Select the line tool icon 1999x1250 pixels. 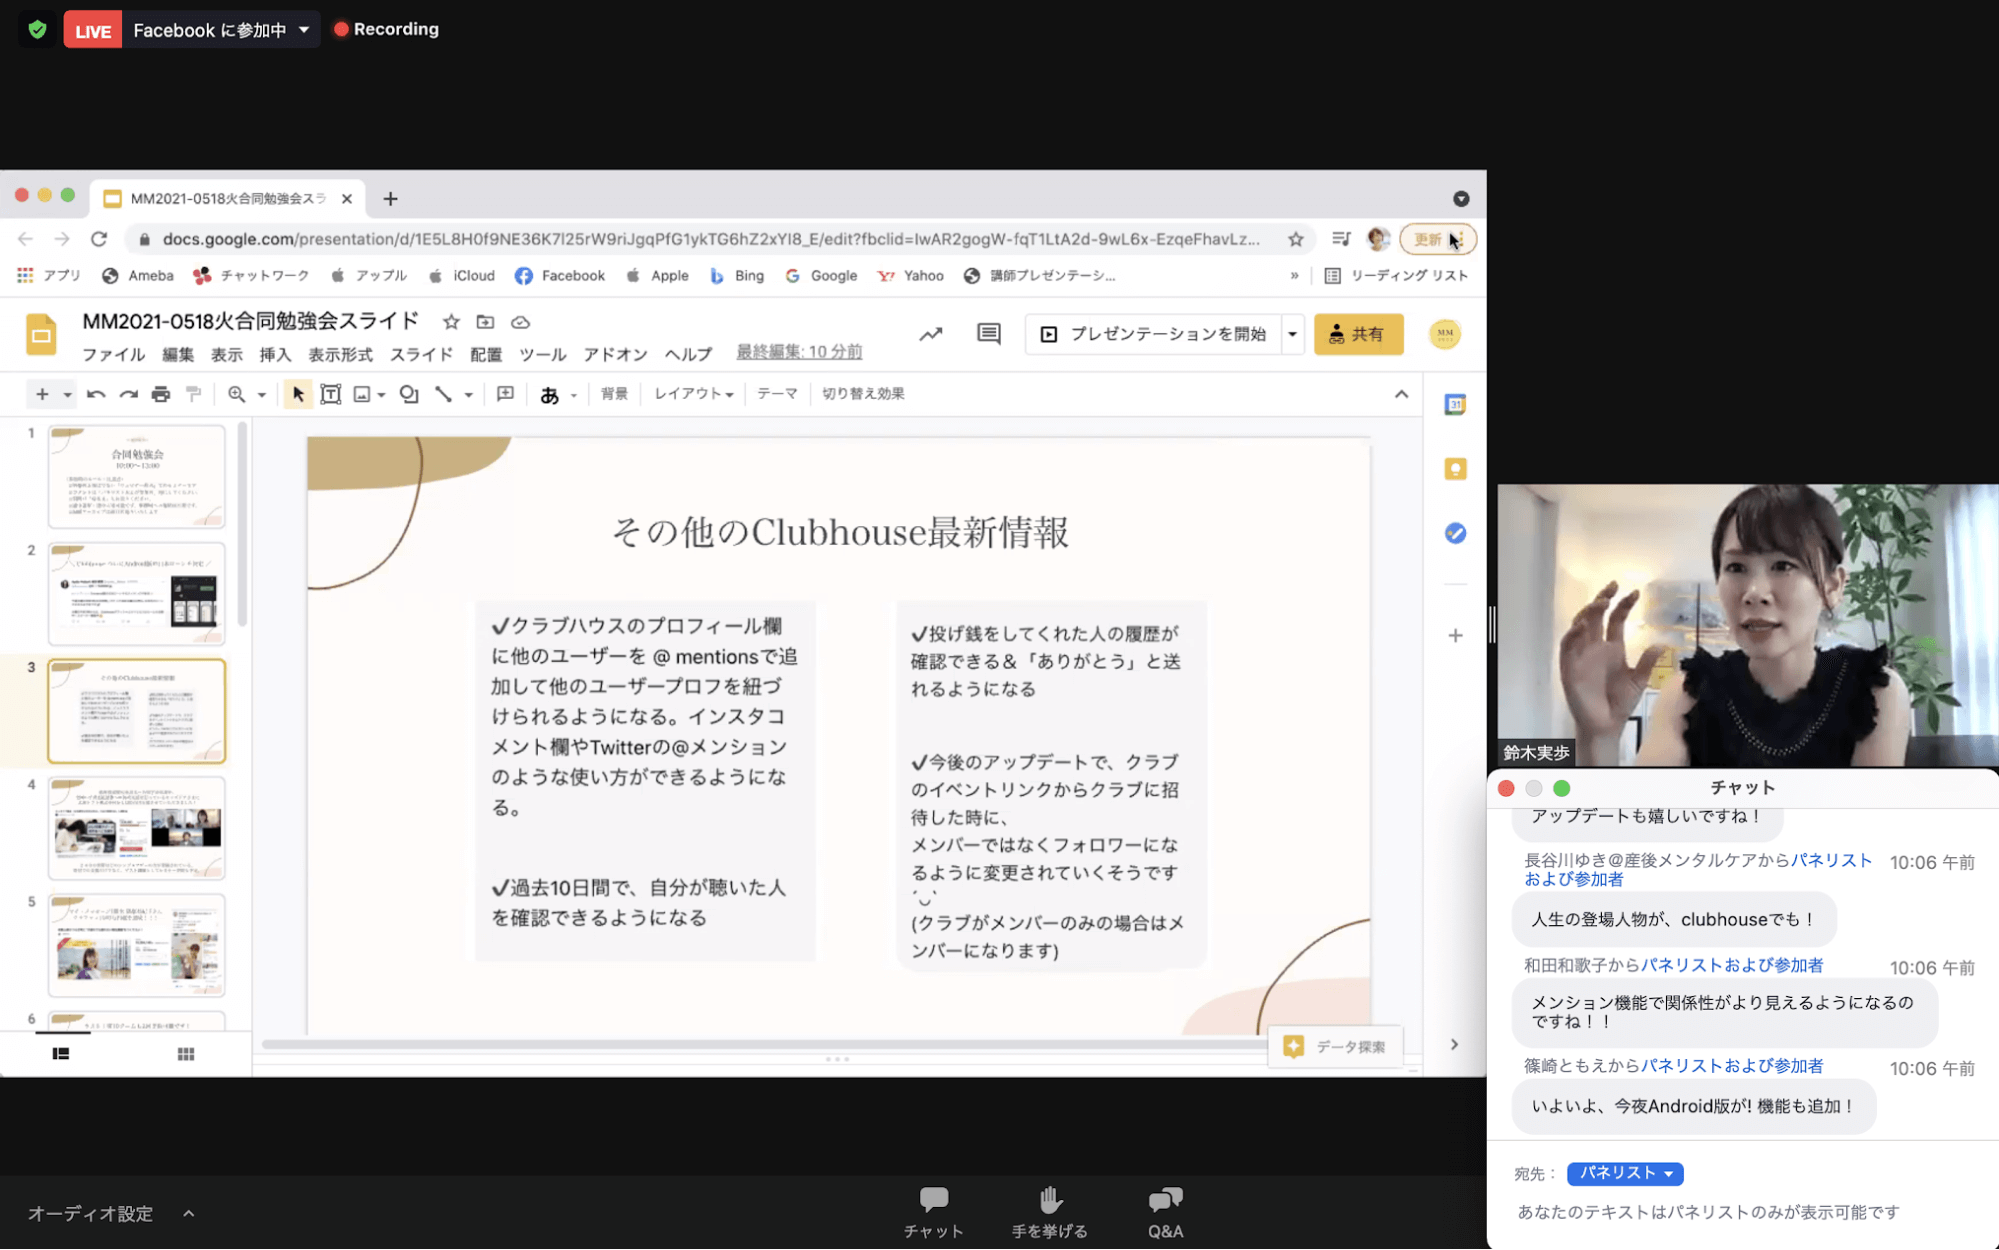coord(443,394)
